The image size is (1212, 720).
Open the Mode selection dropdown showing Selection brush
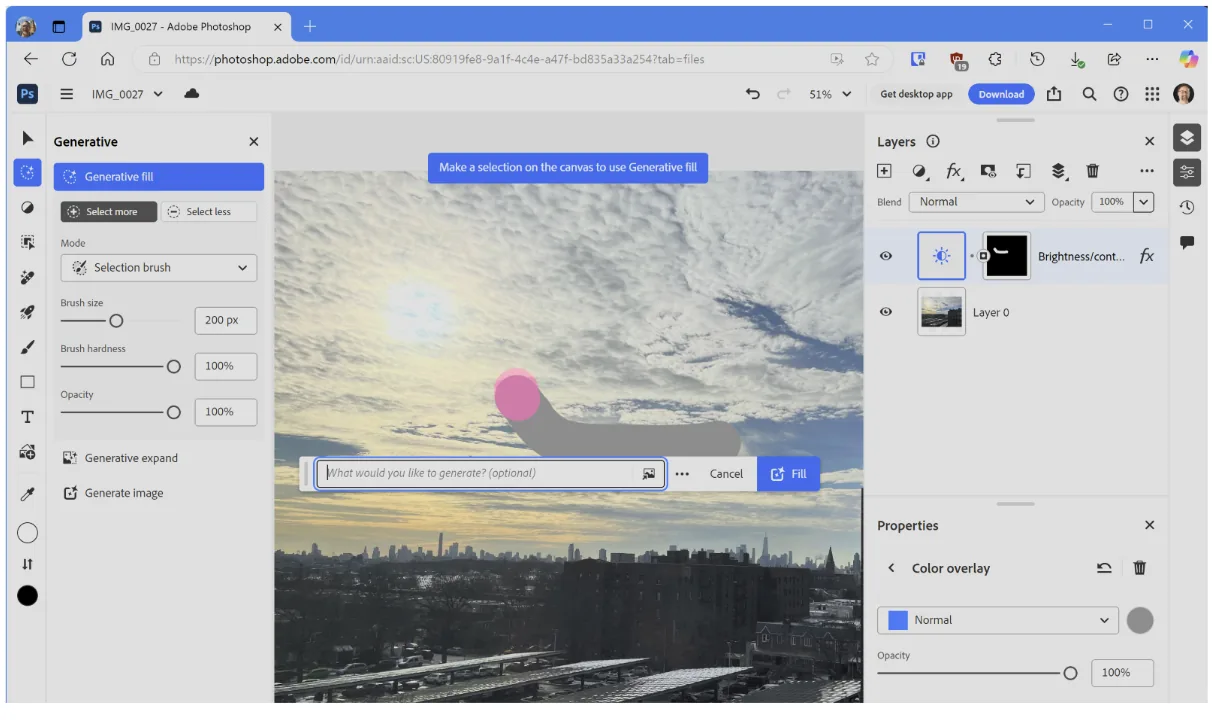[x=158, y=267]
